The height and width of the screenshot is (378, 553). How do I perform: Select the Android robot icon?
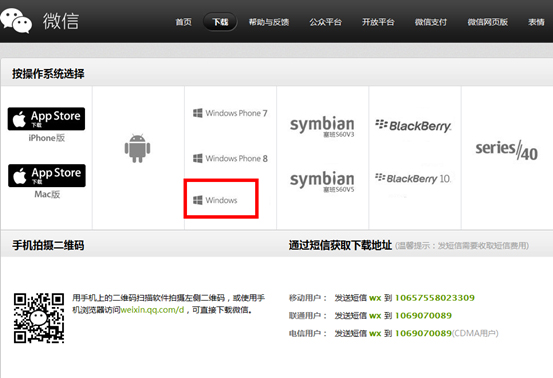[138, 148]
